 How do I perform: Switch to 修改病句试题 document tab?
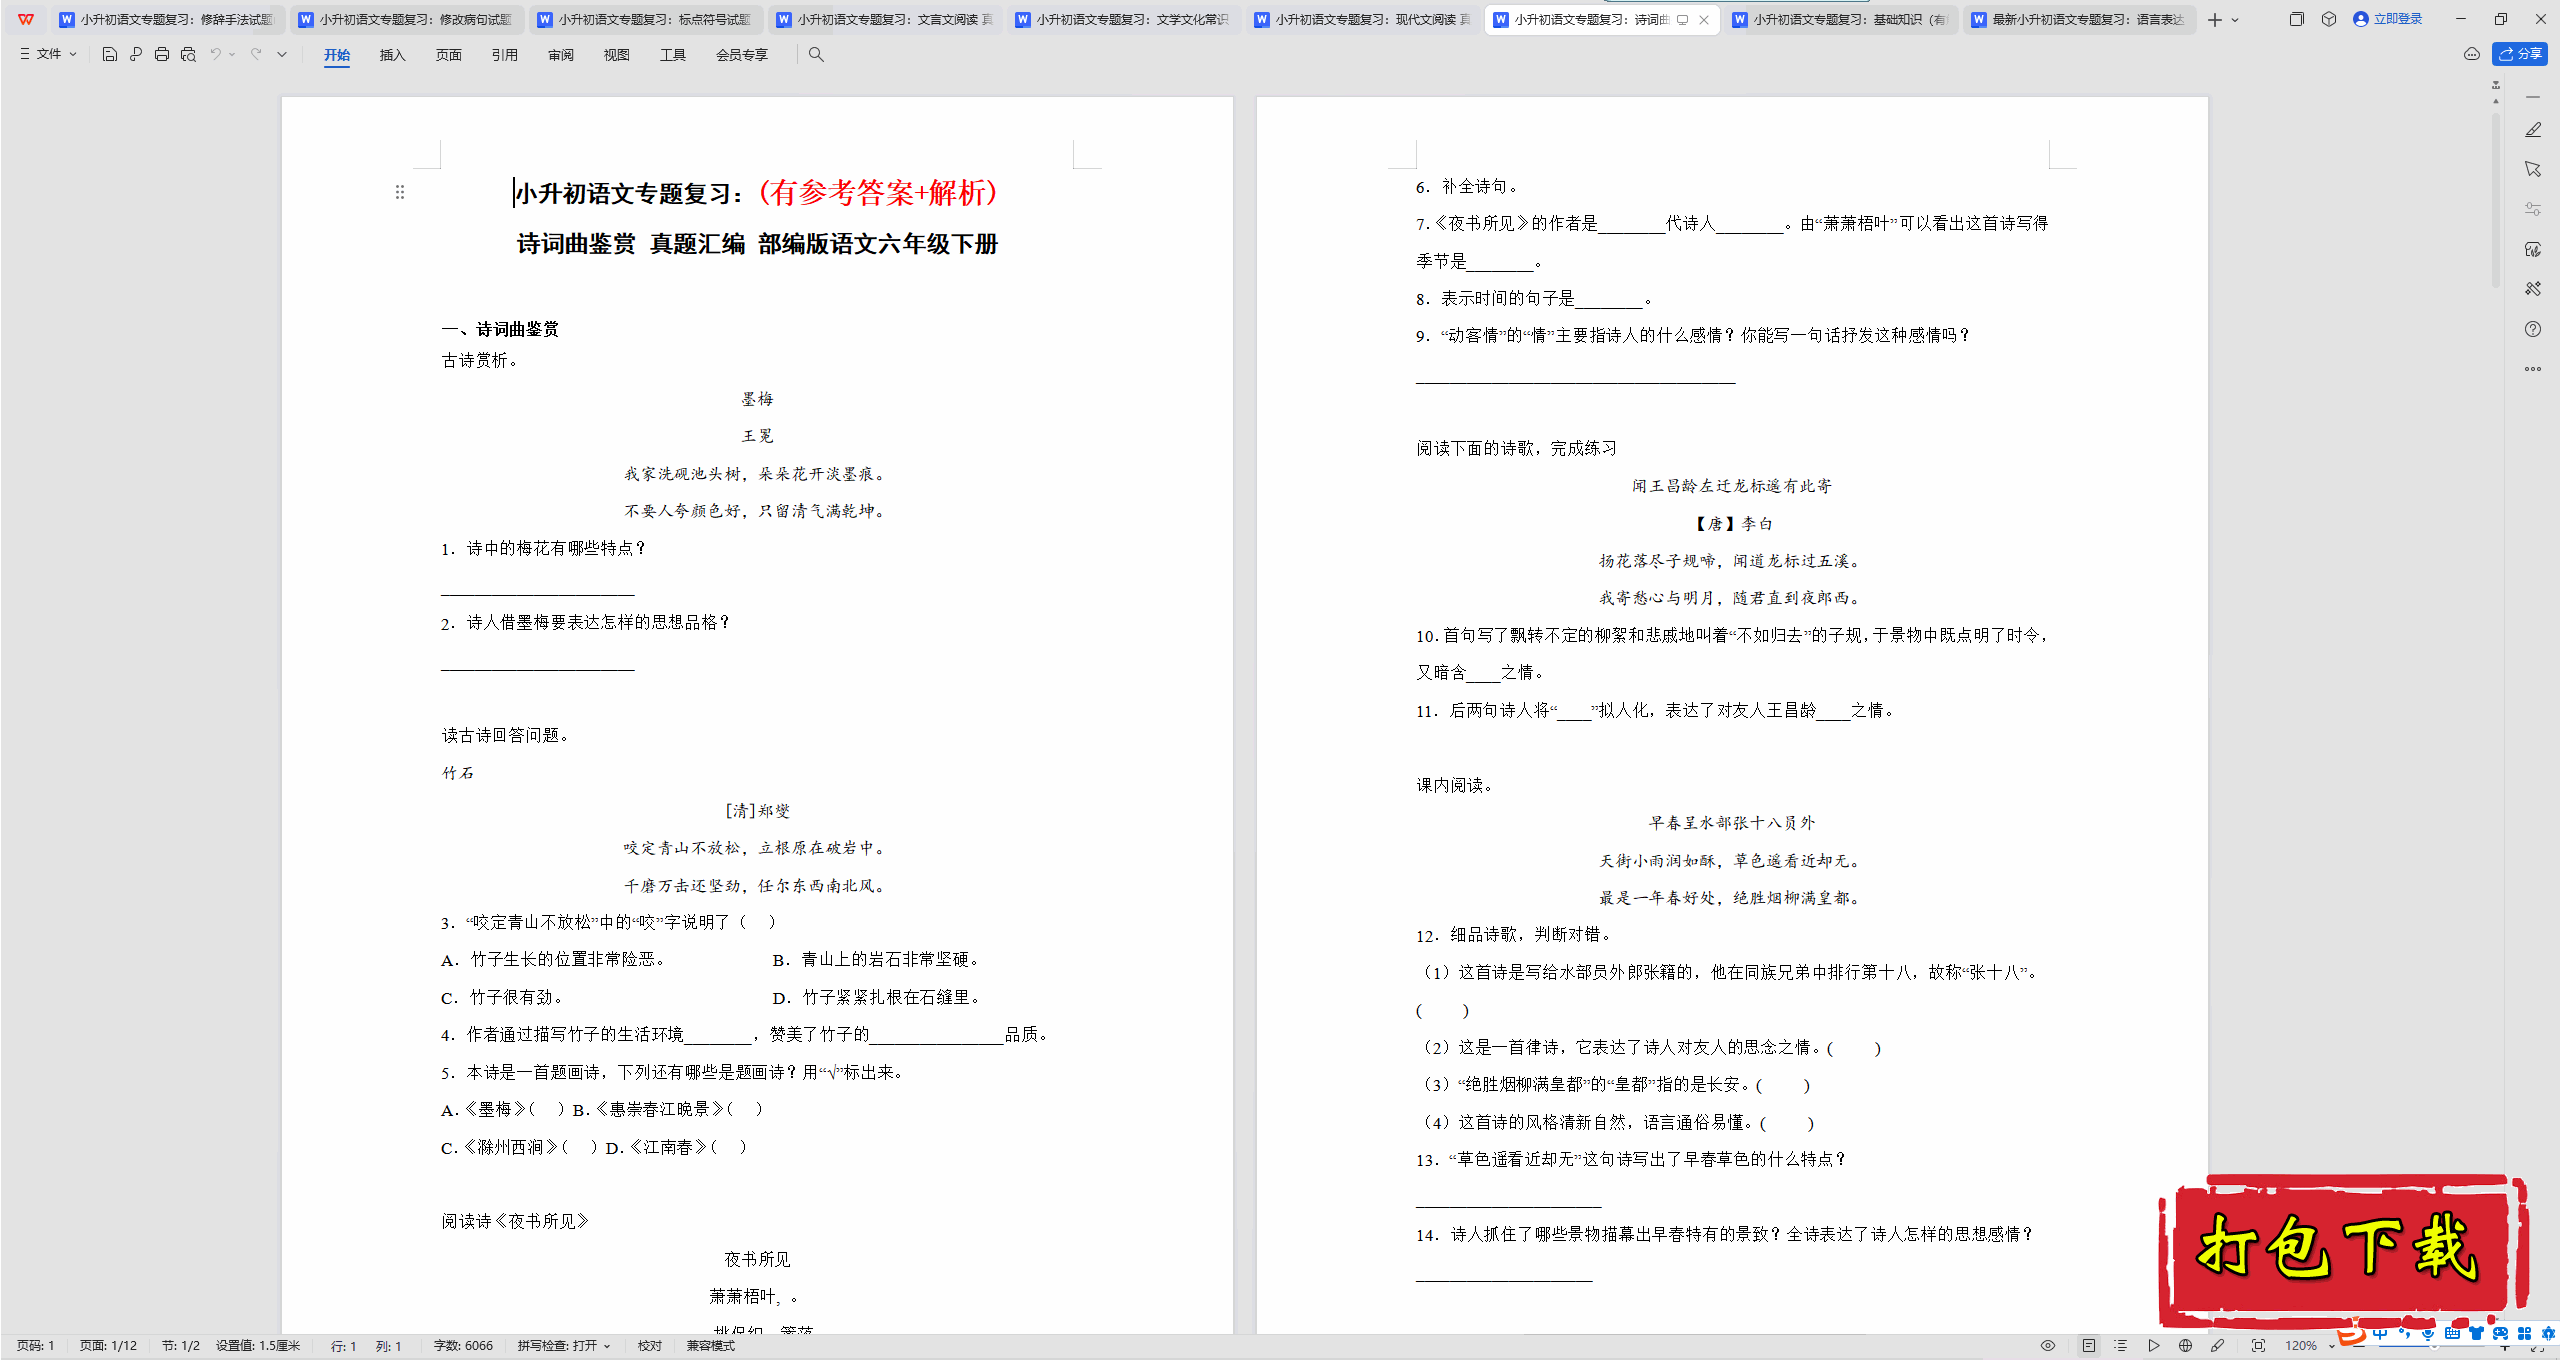tap(406, 20)
